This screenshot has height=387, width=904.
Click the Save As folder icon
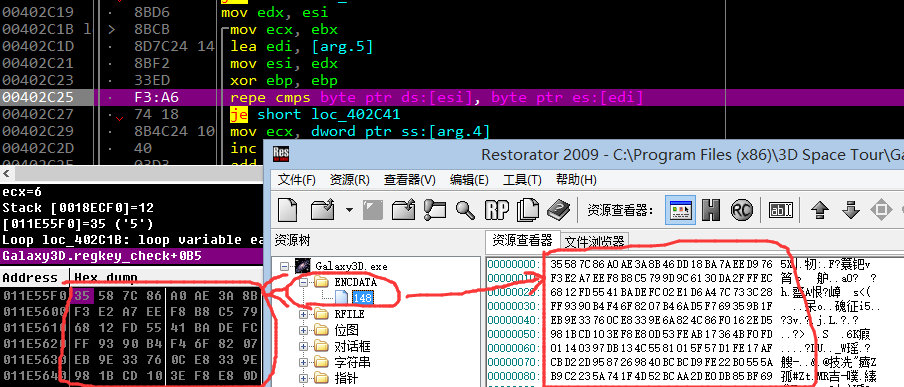click(404, 210)
